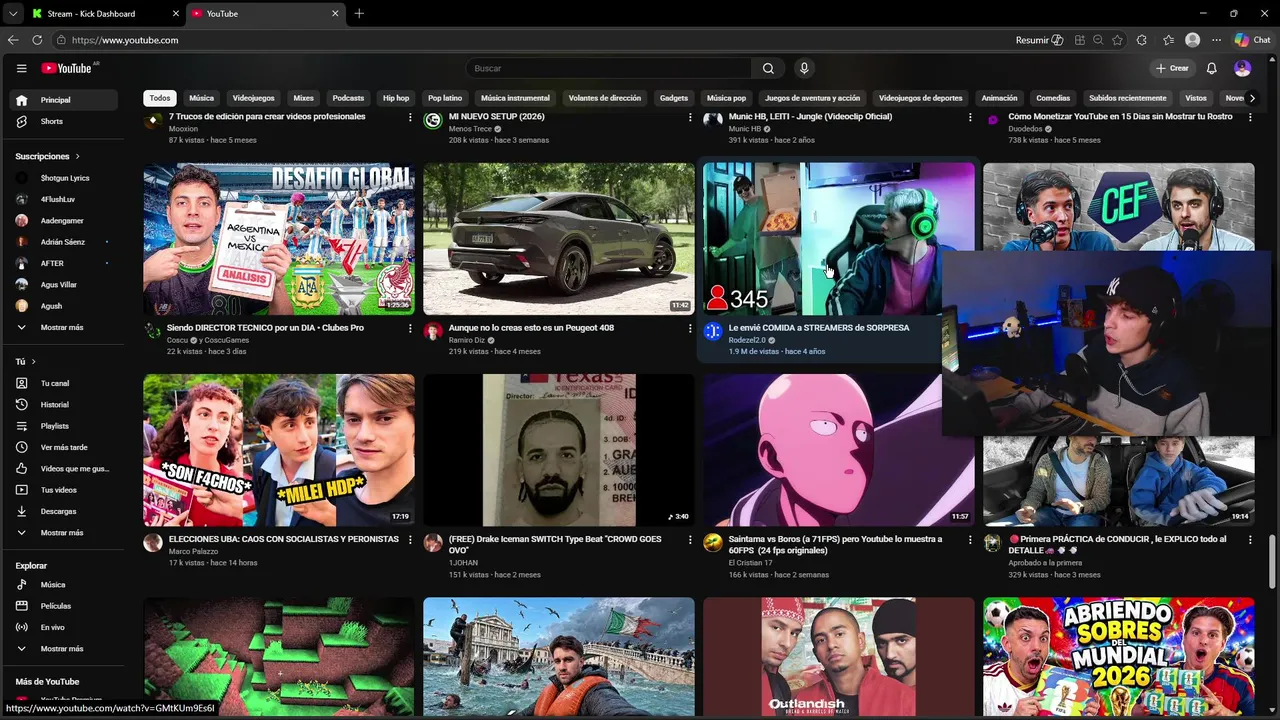The height and width of the screenshot is (720, 1280).
Task: Open options menu for Saitama vs Boros video
Action: pyautogui.click(x=969, y=539)
